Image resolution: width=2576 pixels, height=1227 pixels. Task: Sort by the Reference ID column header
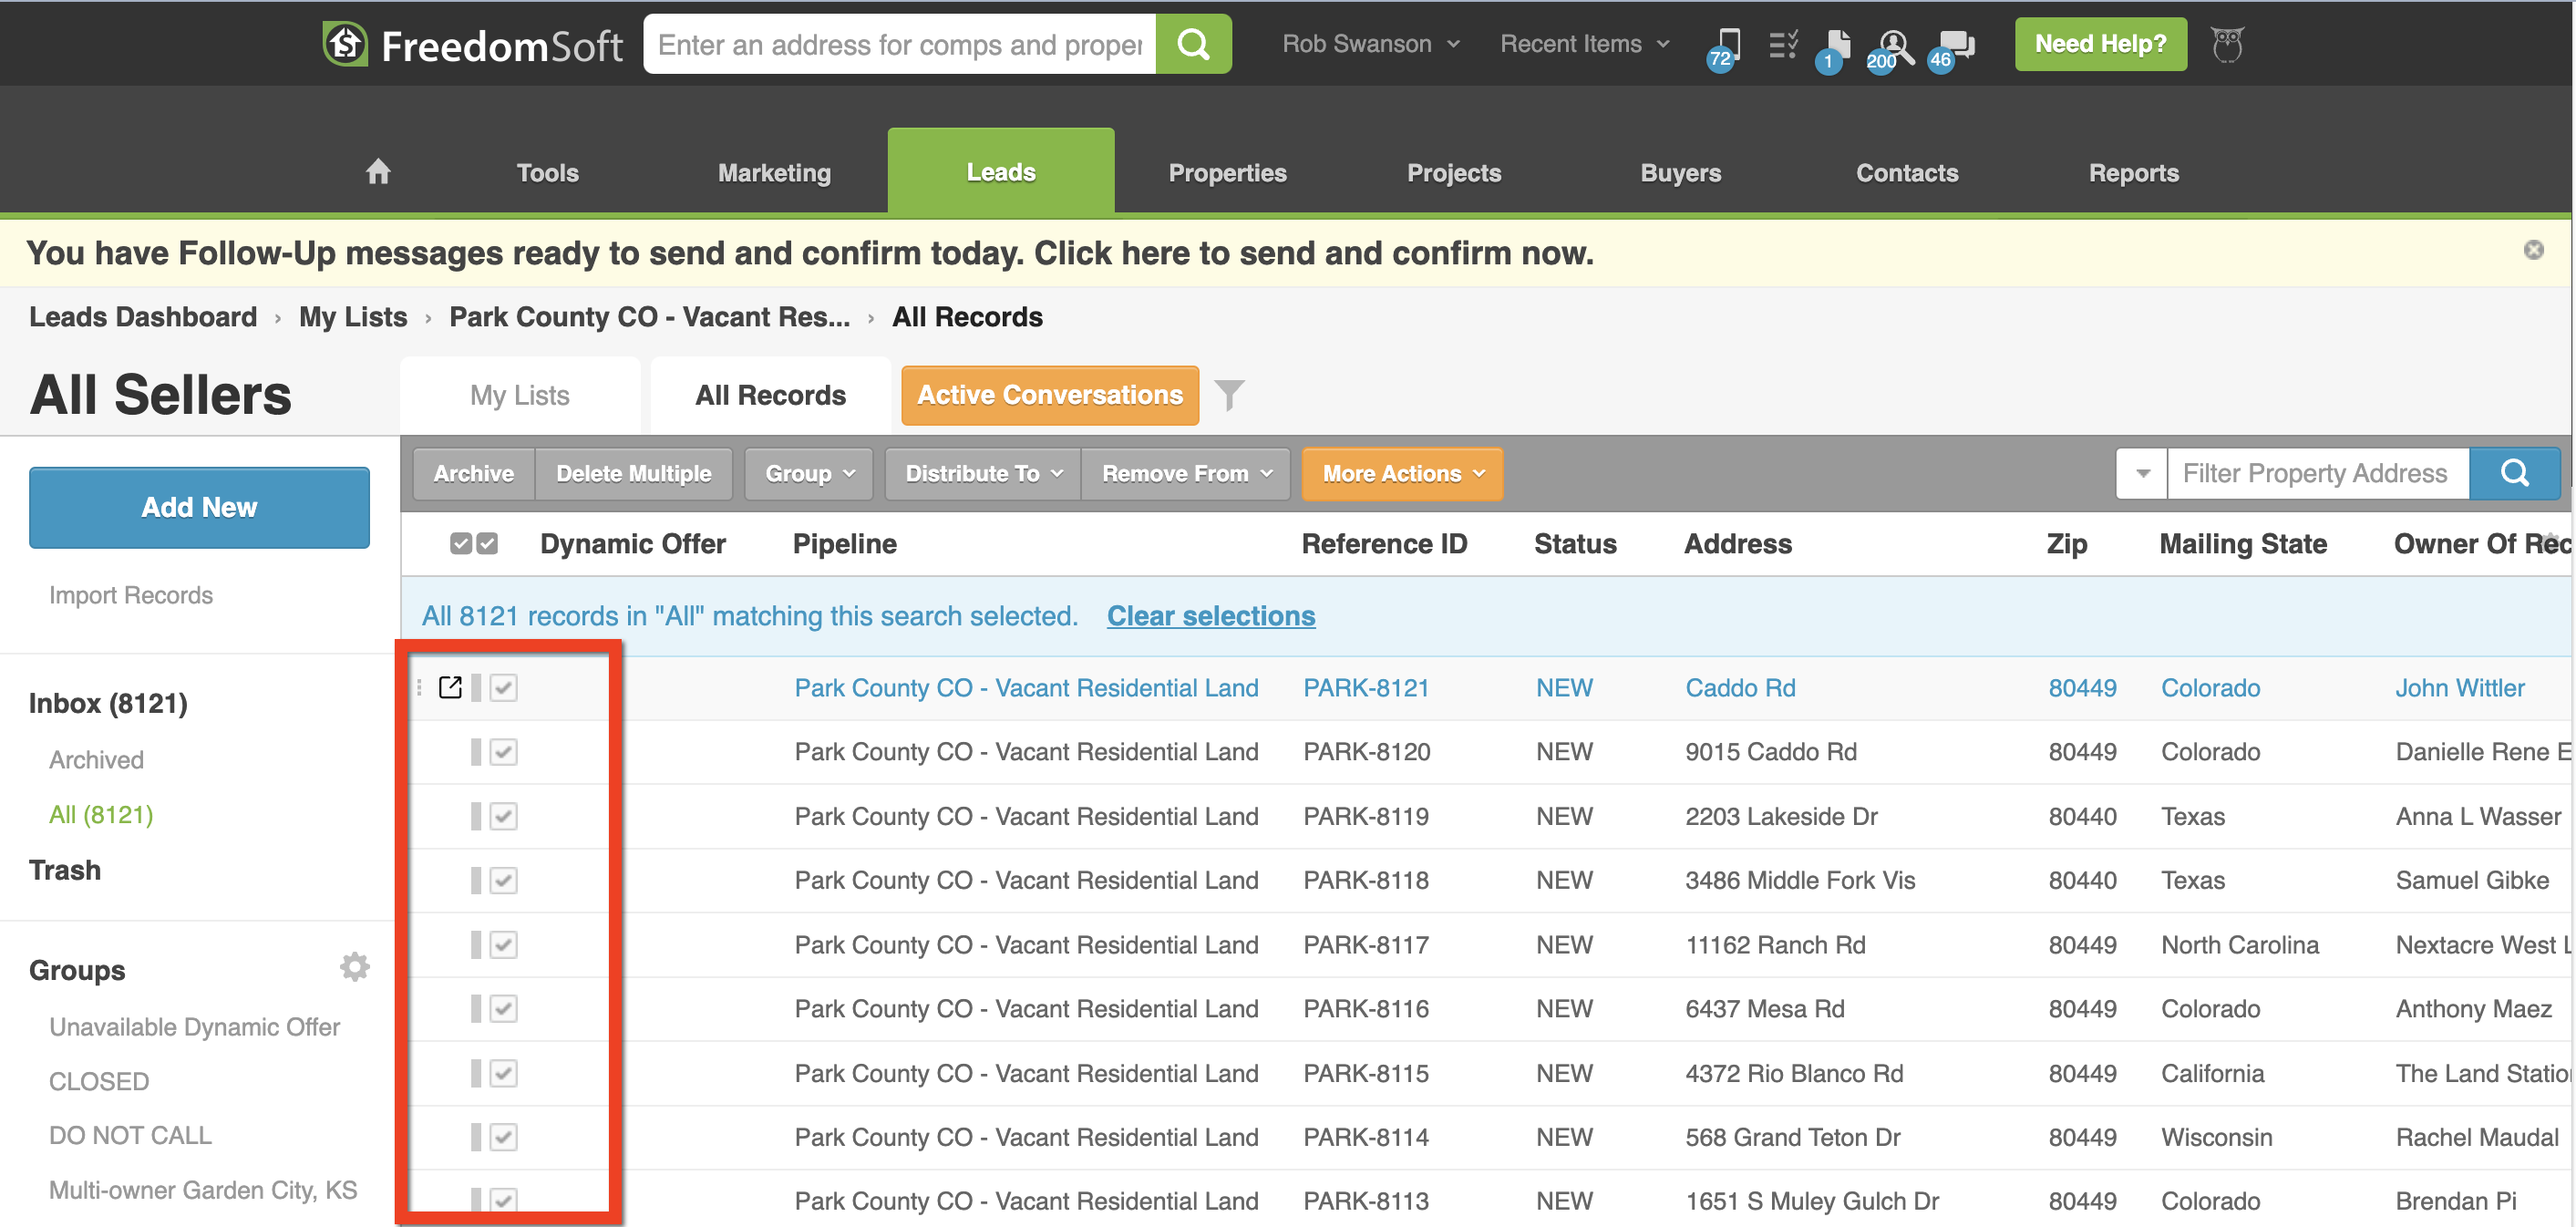[1384, 544]
